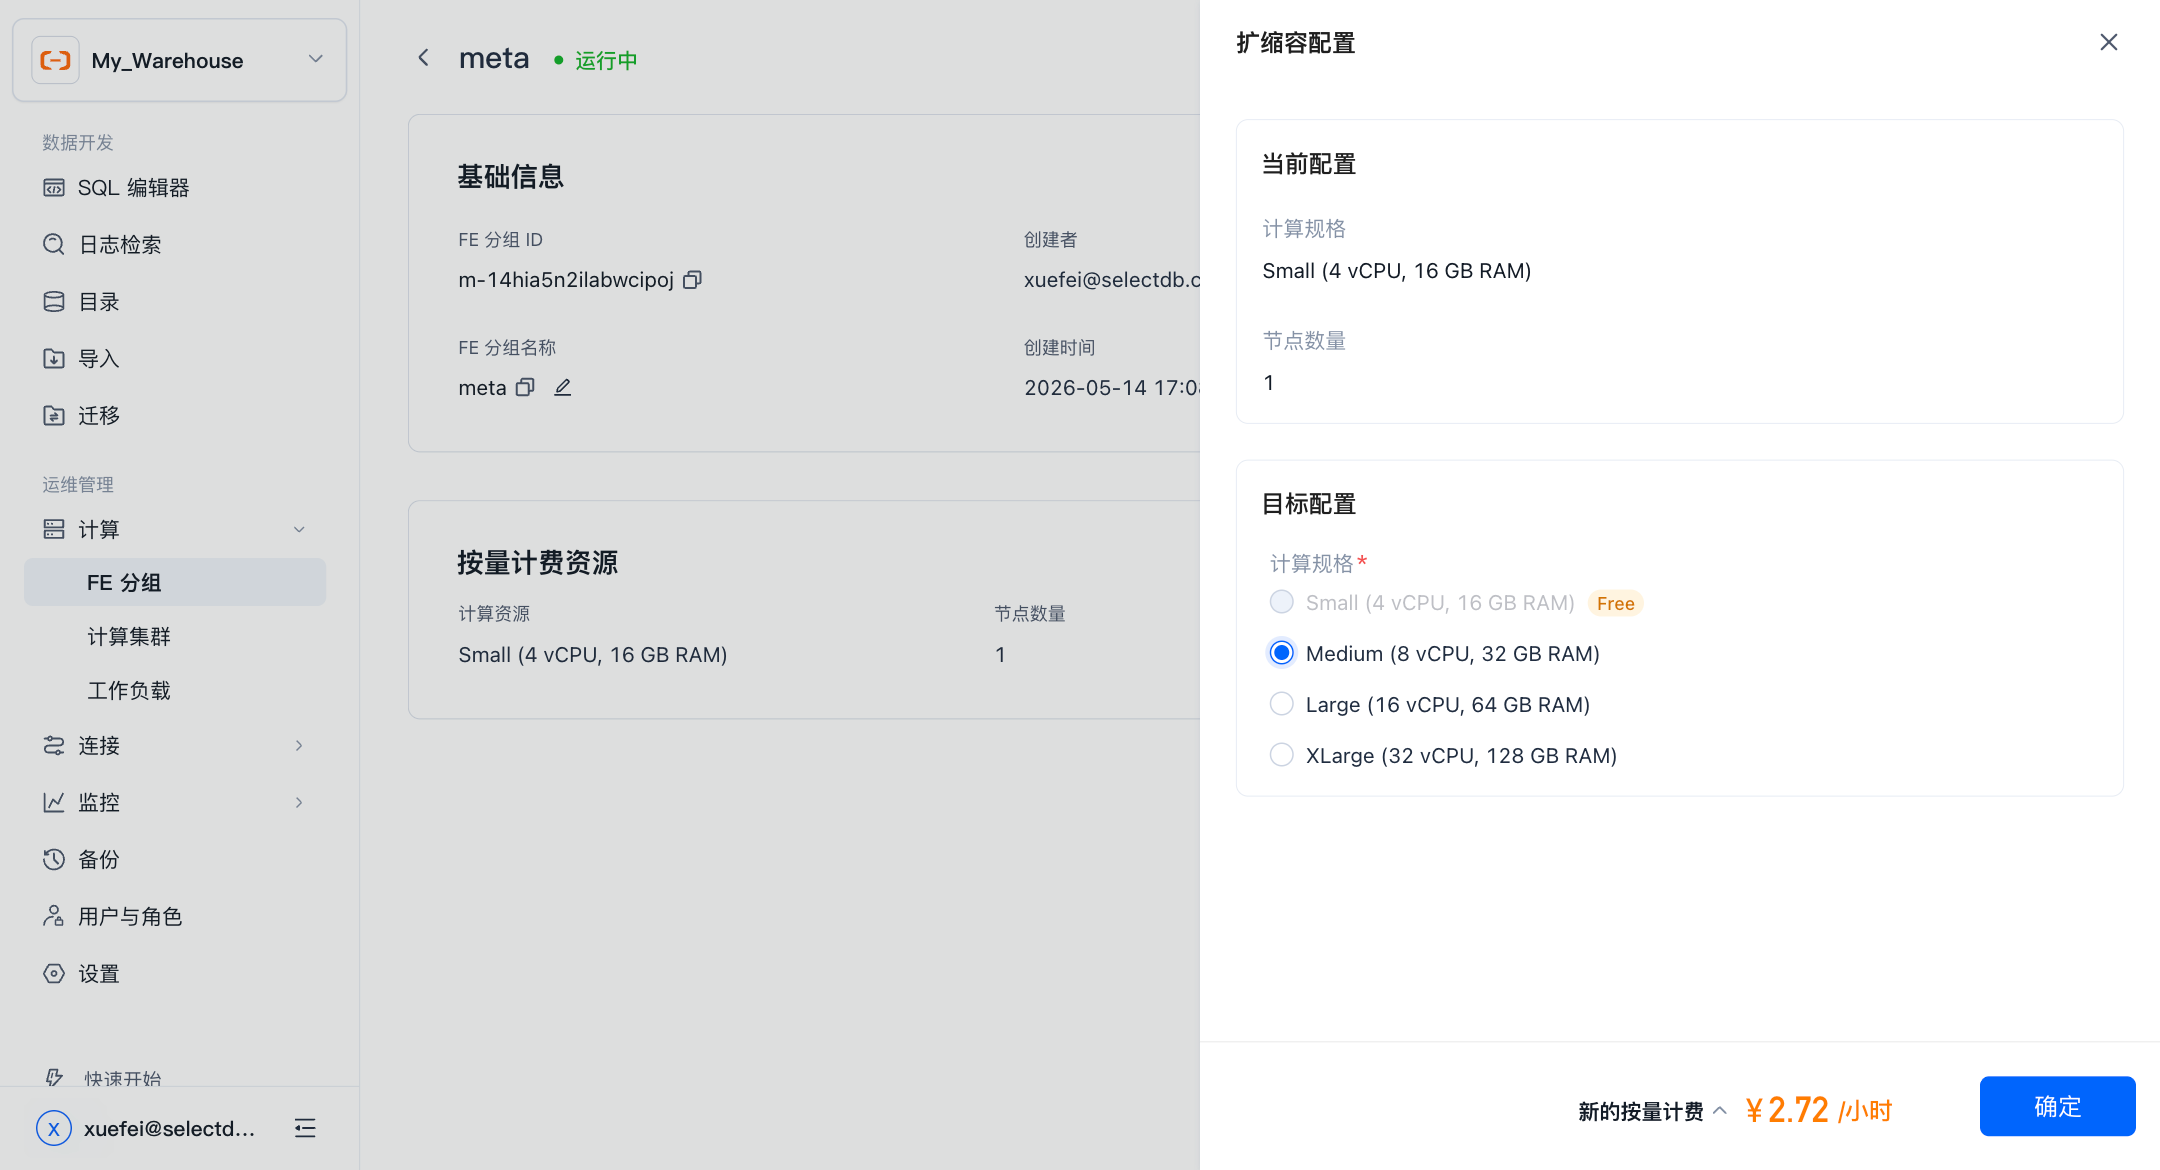This screenshot has width=2160, height=1170.
Task: Click the 基础信息 heading
Action: (511, 177)
